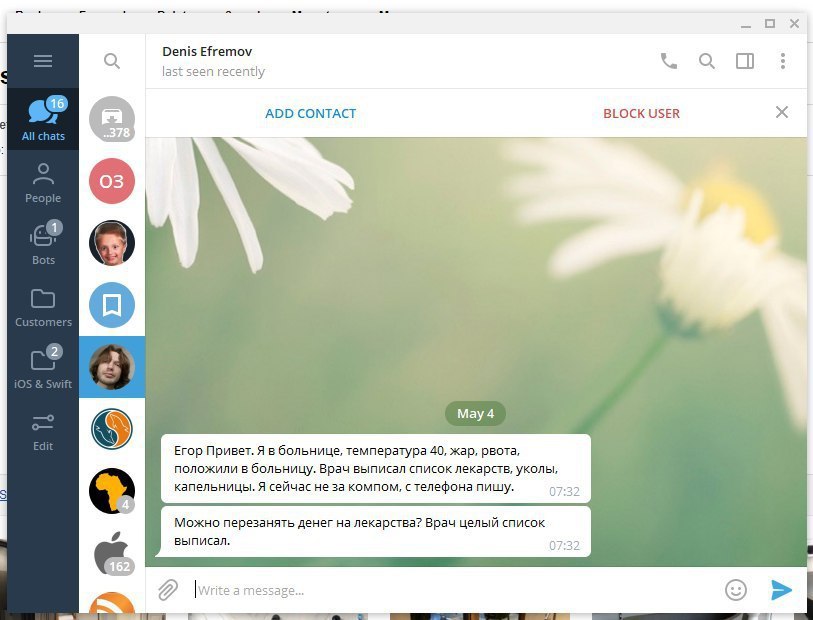813x620 pixels.
Task: Switch to iOS & Swift folder
Action: (x=43, y=368)
